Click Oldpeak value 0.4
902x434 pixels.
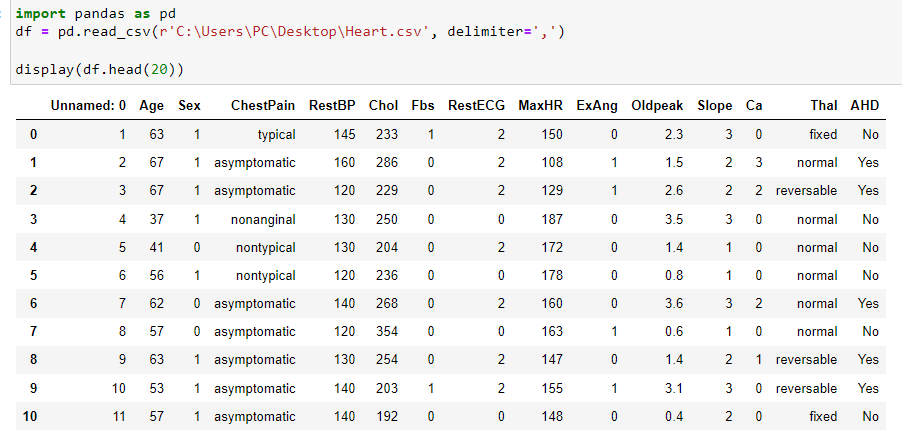[x=674, y=416]
